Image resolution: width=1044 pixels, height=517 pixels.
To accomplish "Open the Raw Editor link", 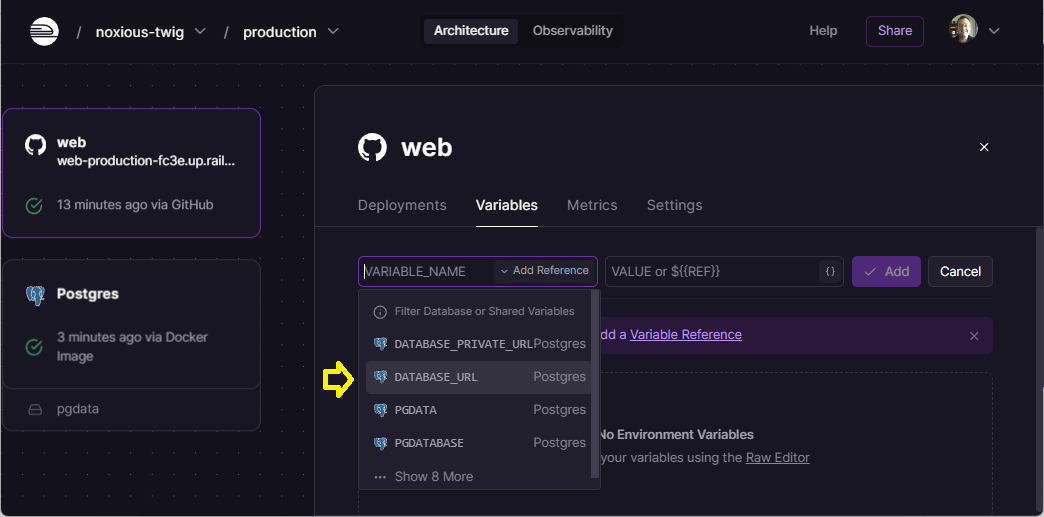I will click(777, 457).
